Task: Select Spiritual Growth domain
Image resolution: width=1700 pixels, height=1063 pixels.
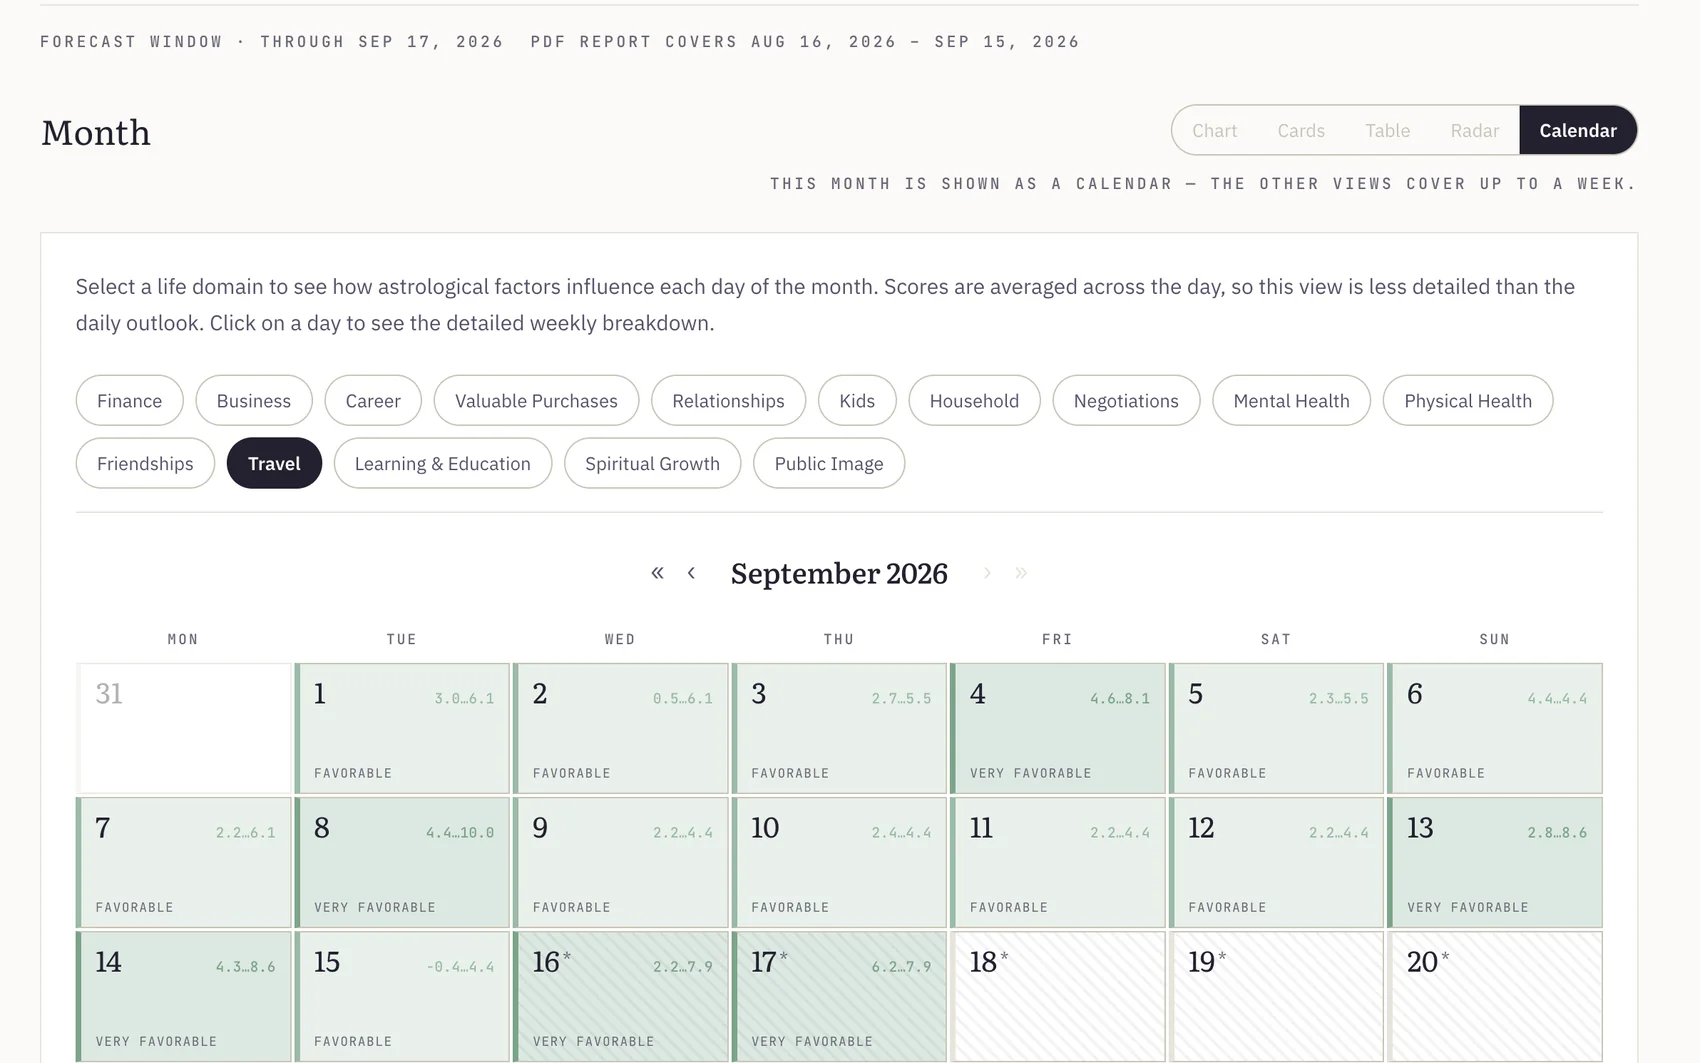Action: (652, 463)
